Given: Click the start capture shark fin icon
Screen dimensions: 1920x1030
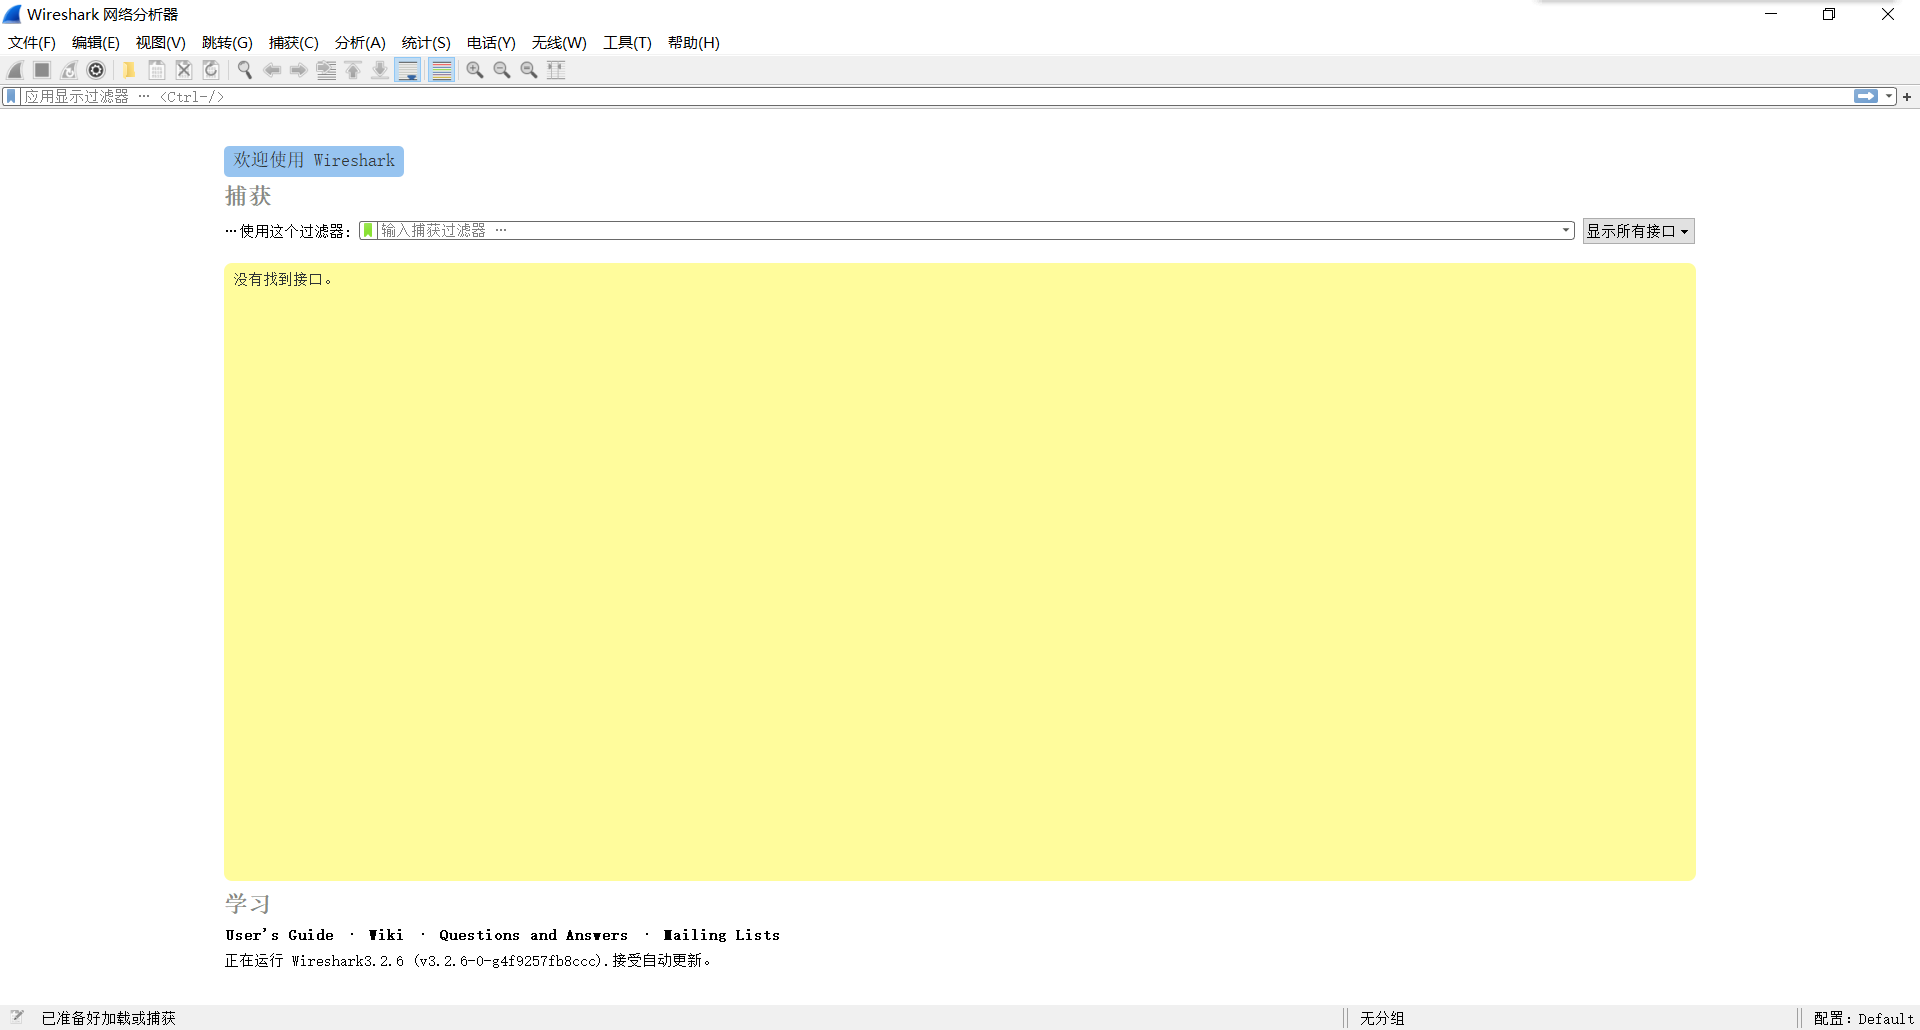Looking at the screenshot, I should (x=15, y=70).
